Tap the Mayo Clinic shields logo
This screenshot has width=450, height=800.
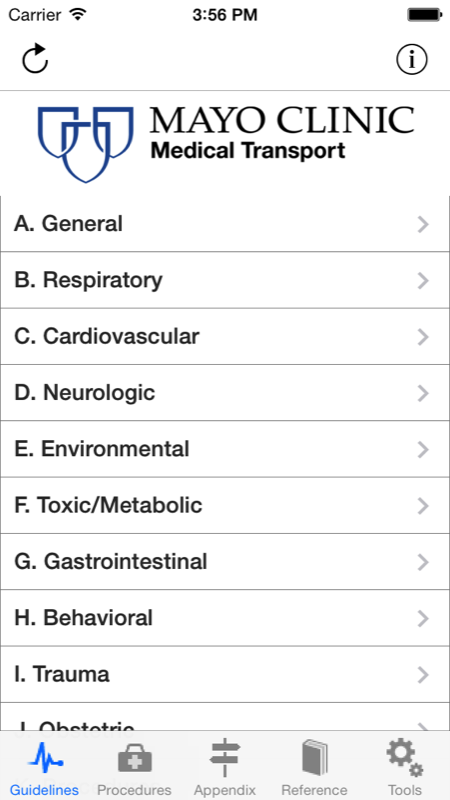click(x=86, y=144)
